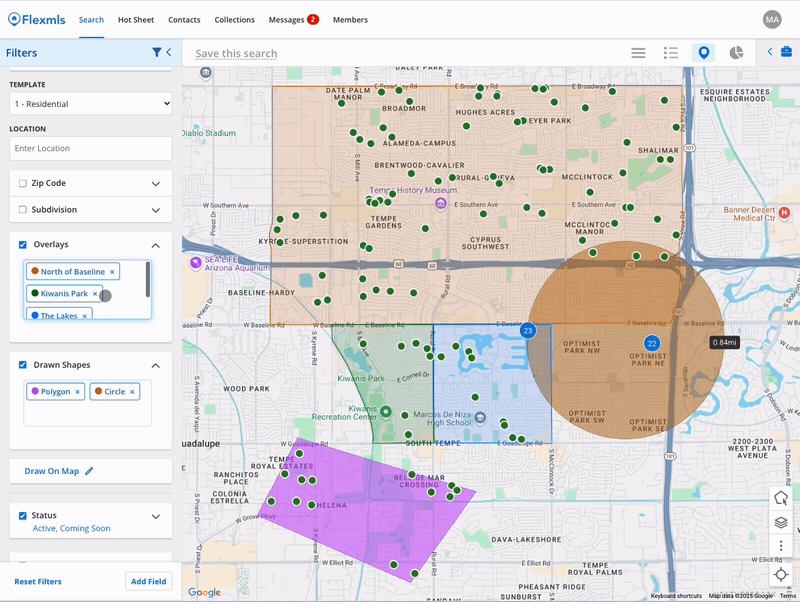The image size is (800, 602).
Task: Check the Zip Code checkbox
Action: click(23, 184)
